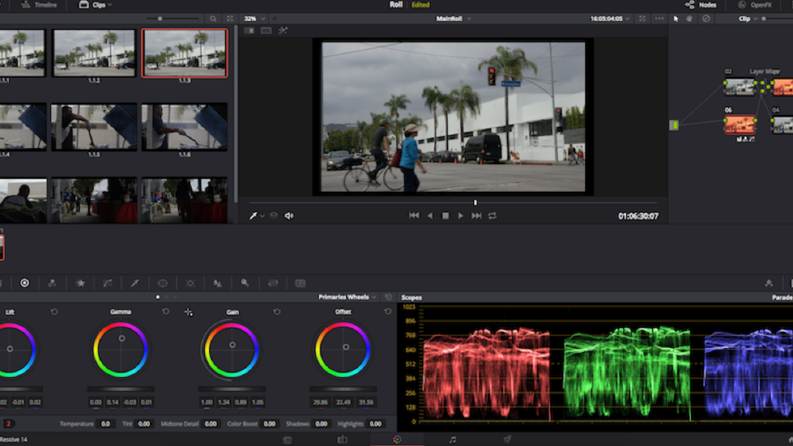This screenshot has width=793, height=446.
Task: Toggle loop playback
Action: pos(492,216)
